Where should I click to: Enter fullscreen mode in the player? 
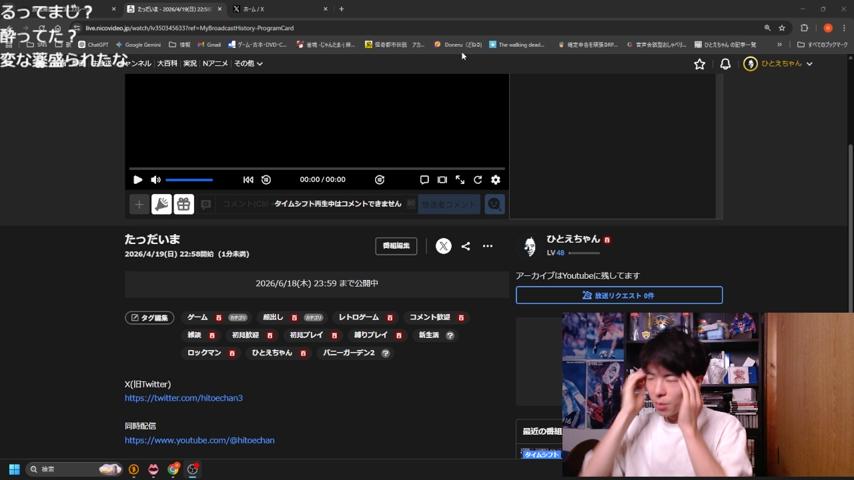tap(460, 180)
